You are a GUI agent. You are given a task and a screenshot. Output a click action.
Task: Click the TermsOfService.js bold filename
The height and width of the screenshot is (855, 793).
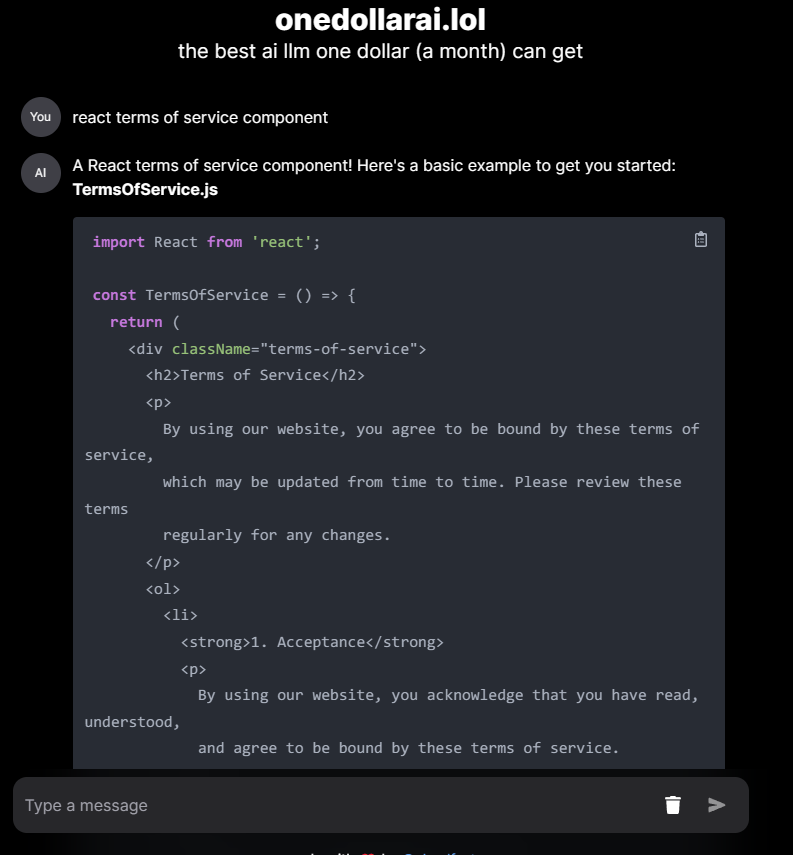pyautogui.click(x=145, y=189)
